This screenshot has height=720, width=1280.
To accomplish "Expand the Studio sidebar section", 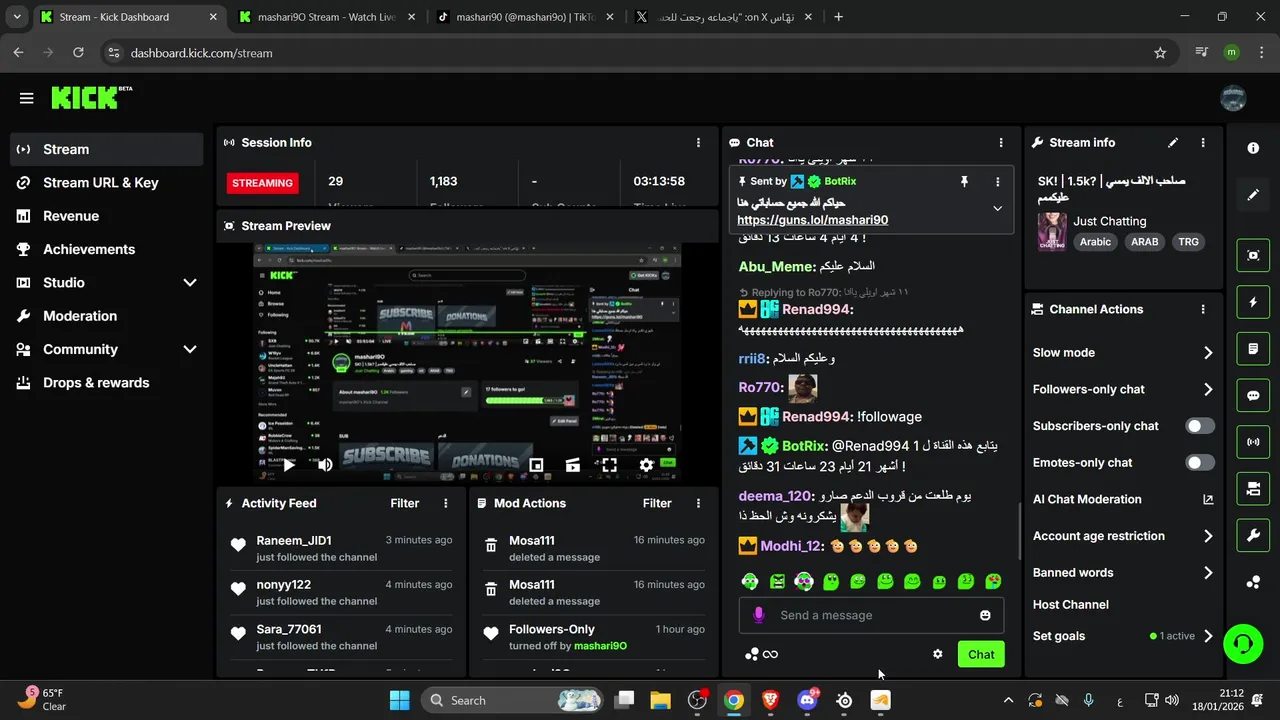I will point(107,282).
